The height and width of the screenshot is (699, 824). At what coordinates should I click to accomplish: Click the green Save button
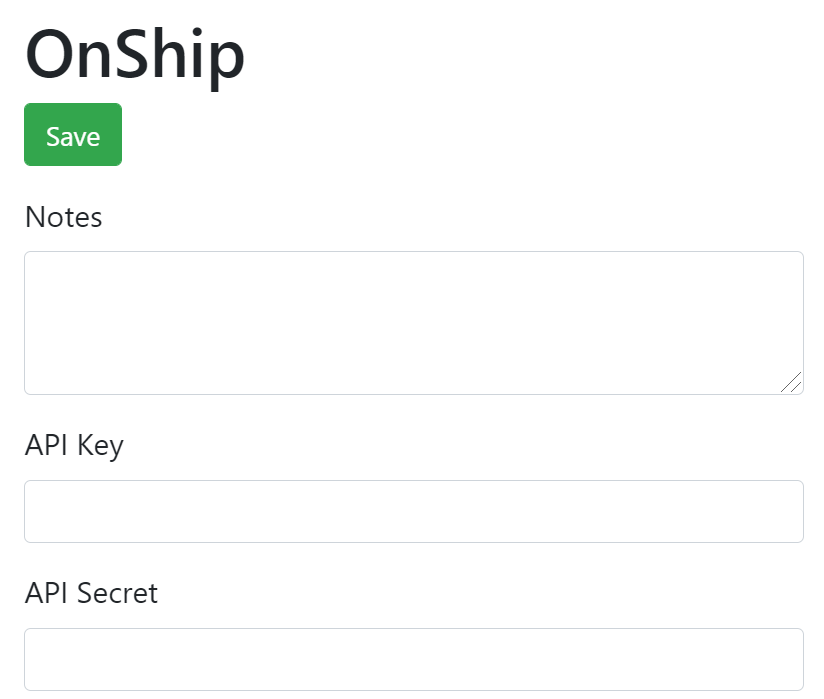73,135
